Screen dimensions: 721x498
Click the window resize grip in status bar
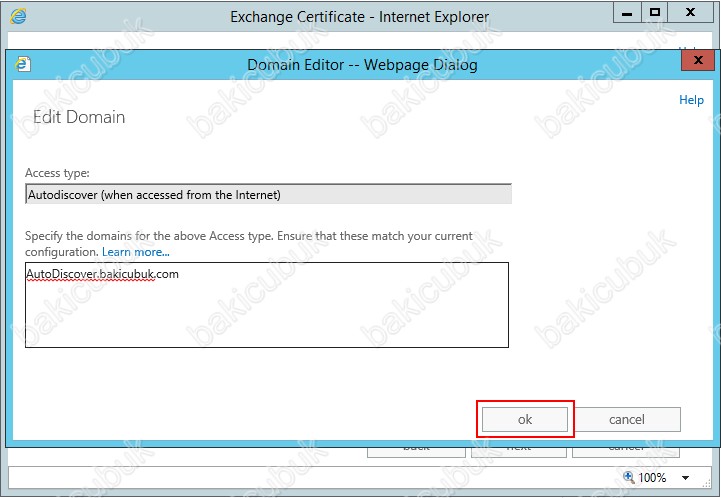click(x=707, y=483)
